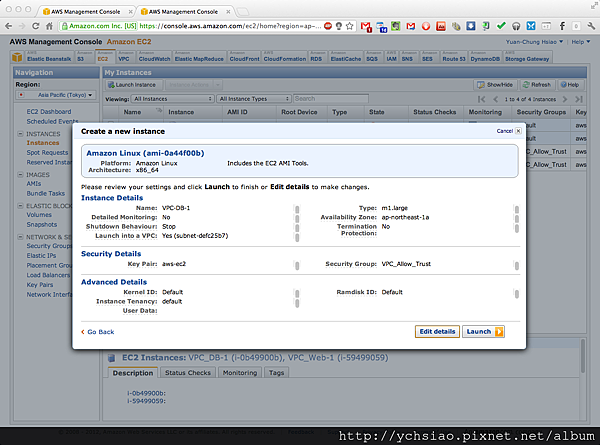
Task: Click the Launch Instance toolbar button
Action: [133, 85]
